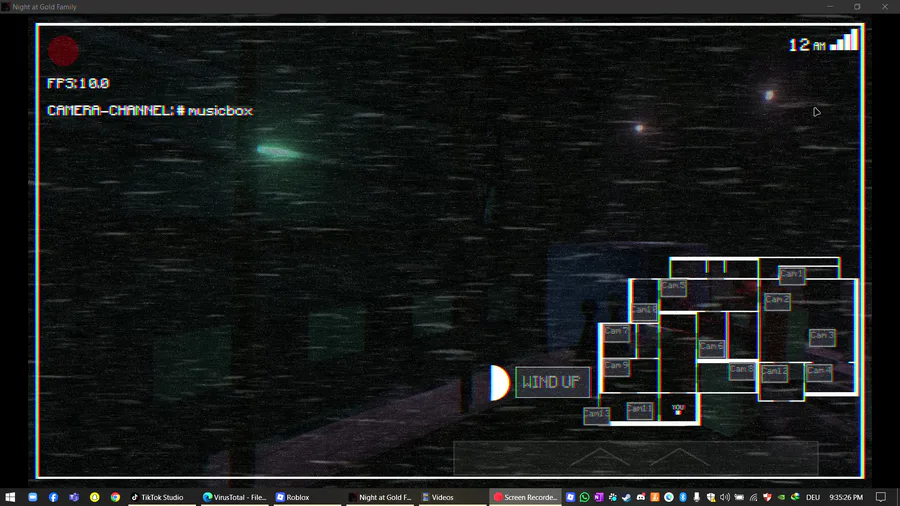This screenshot has width=900, height=506.
Task: Switch to Cam 2 on the map
Action: [777, 300]
